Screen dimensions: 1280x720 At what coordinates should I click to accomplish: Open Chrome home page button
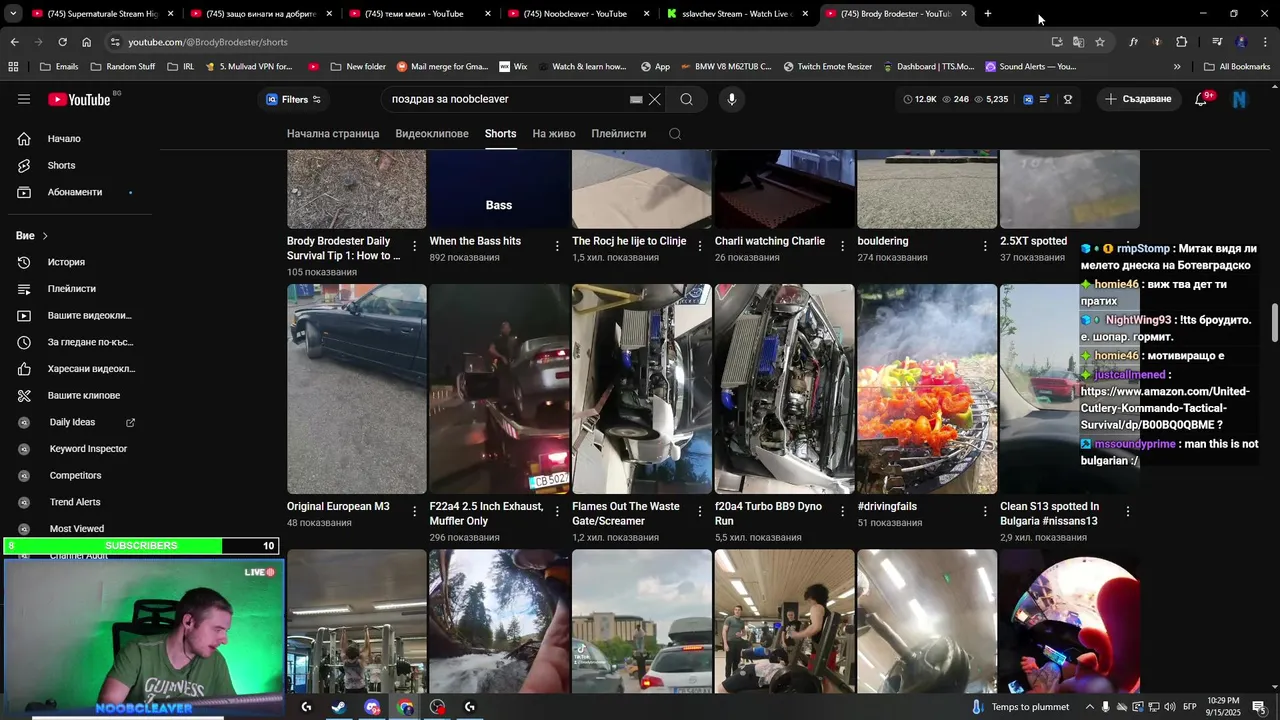pyautogui.click(x=86, y=42)
